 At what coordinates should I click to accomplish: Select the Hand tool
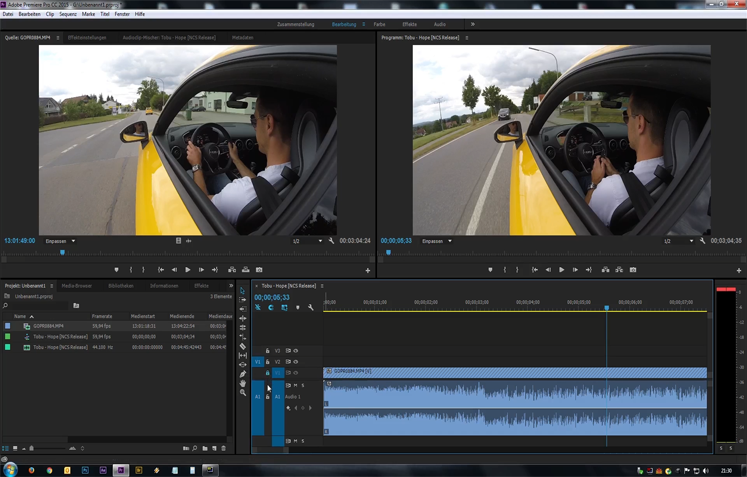242,383
